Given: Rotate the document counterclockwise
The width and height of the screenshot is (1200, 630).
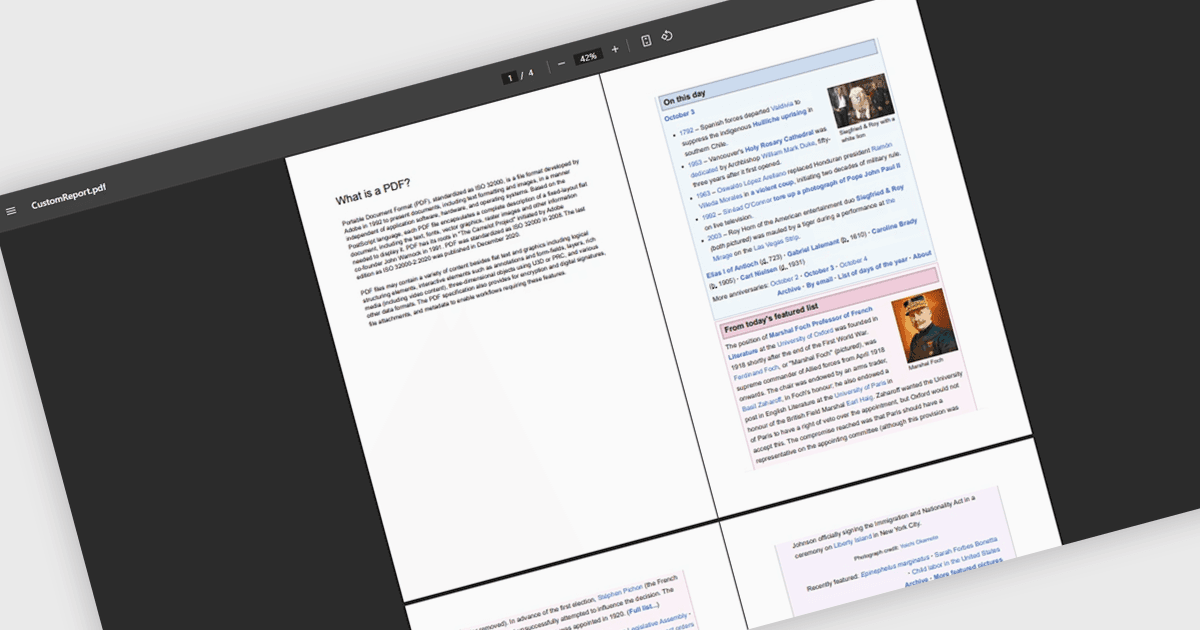Looking at the screenshot, I should tap(667, 36).
